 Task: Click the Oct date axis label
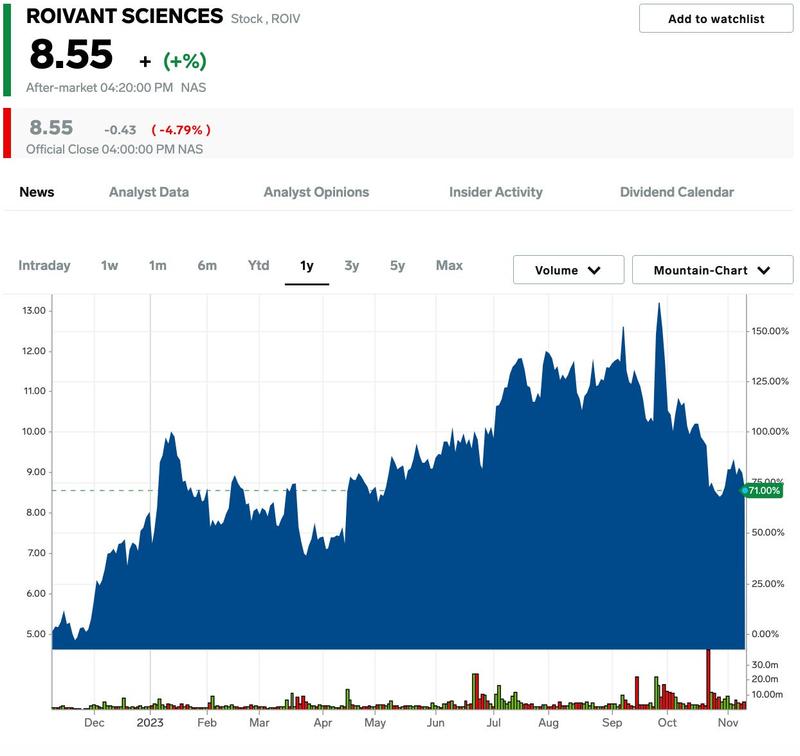[667, 723]
